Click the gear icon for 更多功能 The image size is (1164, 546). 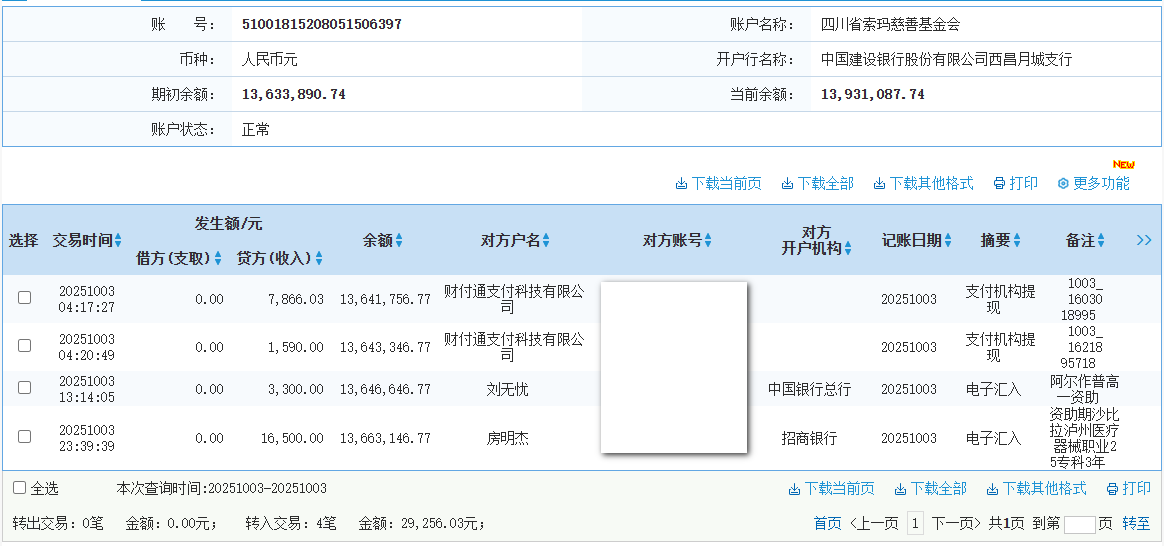[x=1063, y=184]
